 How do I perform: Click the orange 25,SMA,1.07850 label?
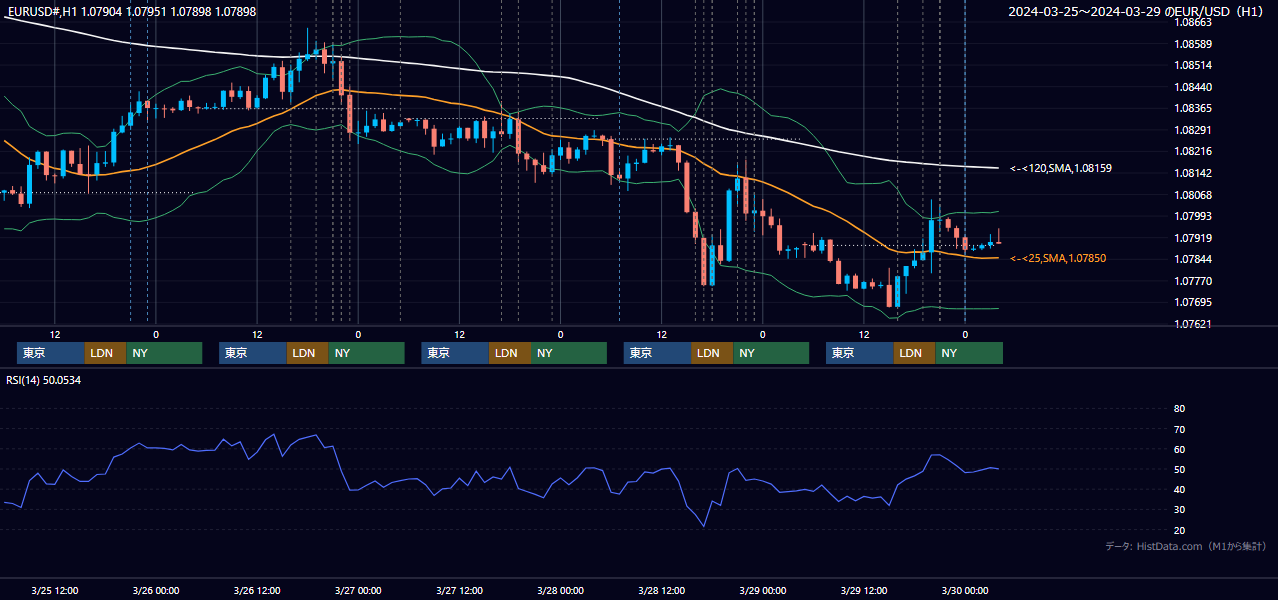click(1058, 259)
